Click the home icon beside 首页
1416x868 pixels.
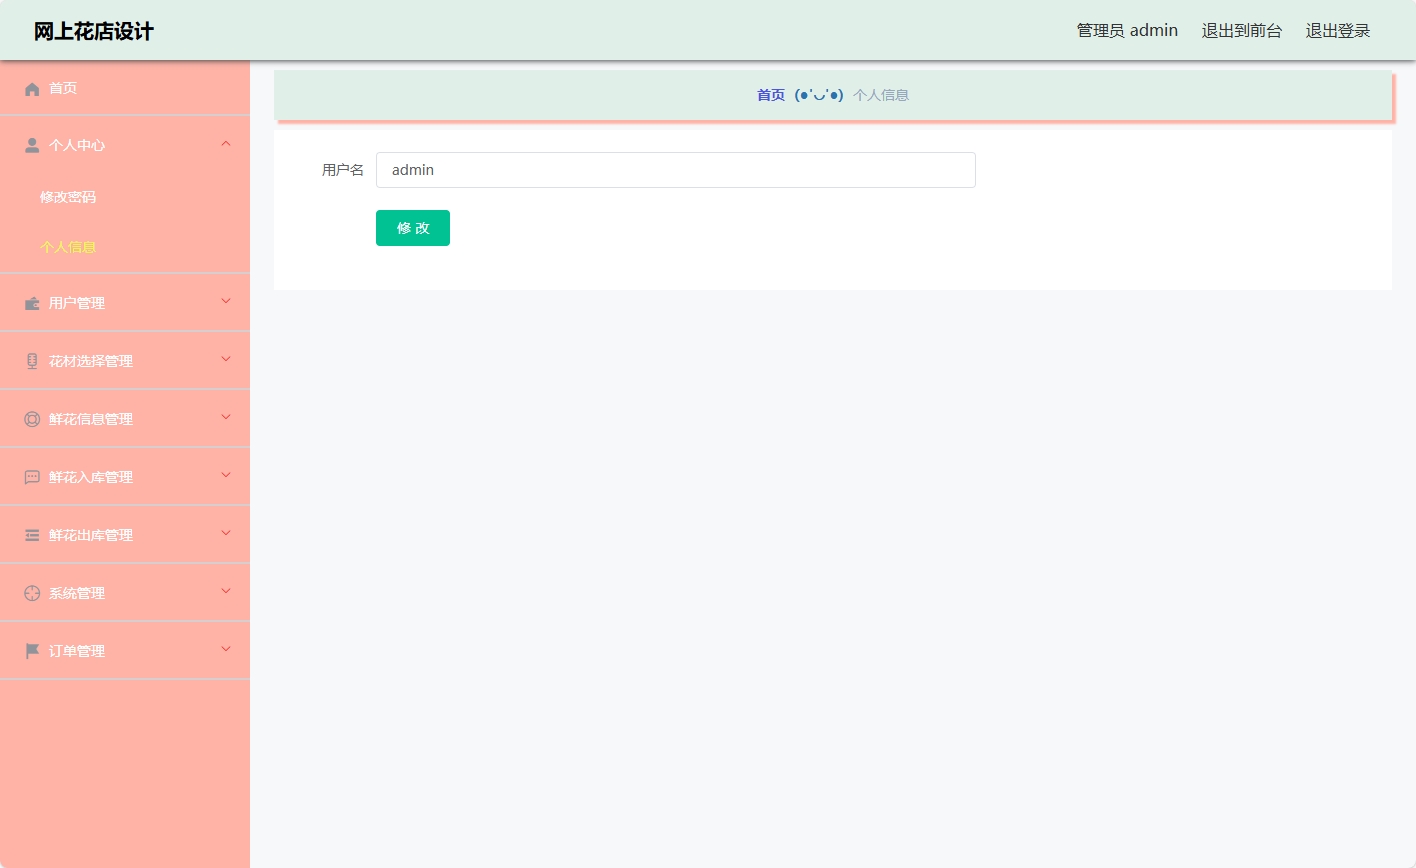click(31, 88)
